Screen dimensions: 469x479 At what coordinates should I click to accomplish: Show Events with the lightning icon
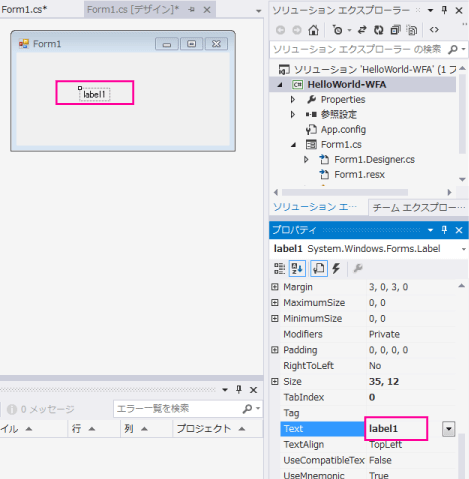click(336, 269)
